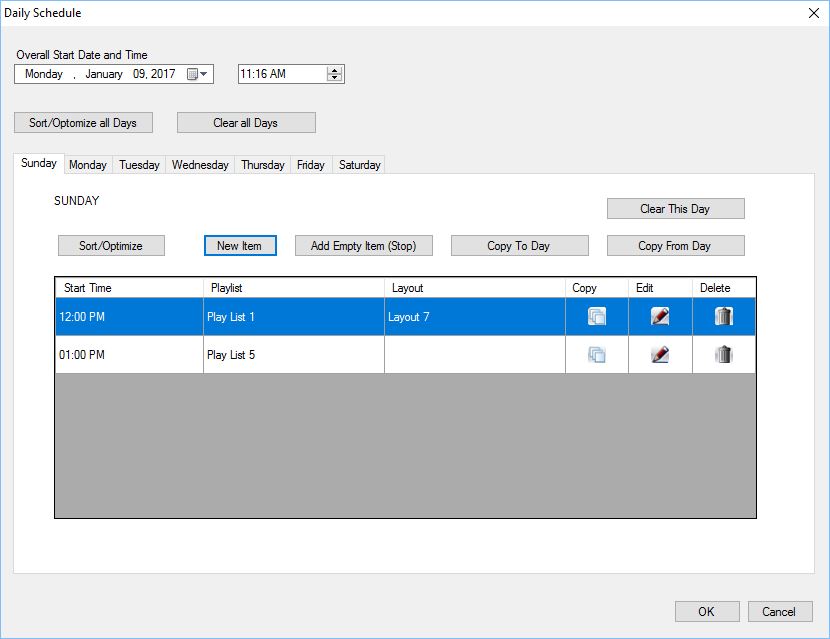Close the Daily Schedule window
This screenshot has height=639, width=830.
814,13
